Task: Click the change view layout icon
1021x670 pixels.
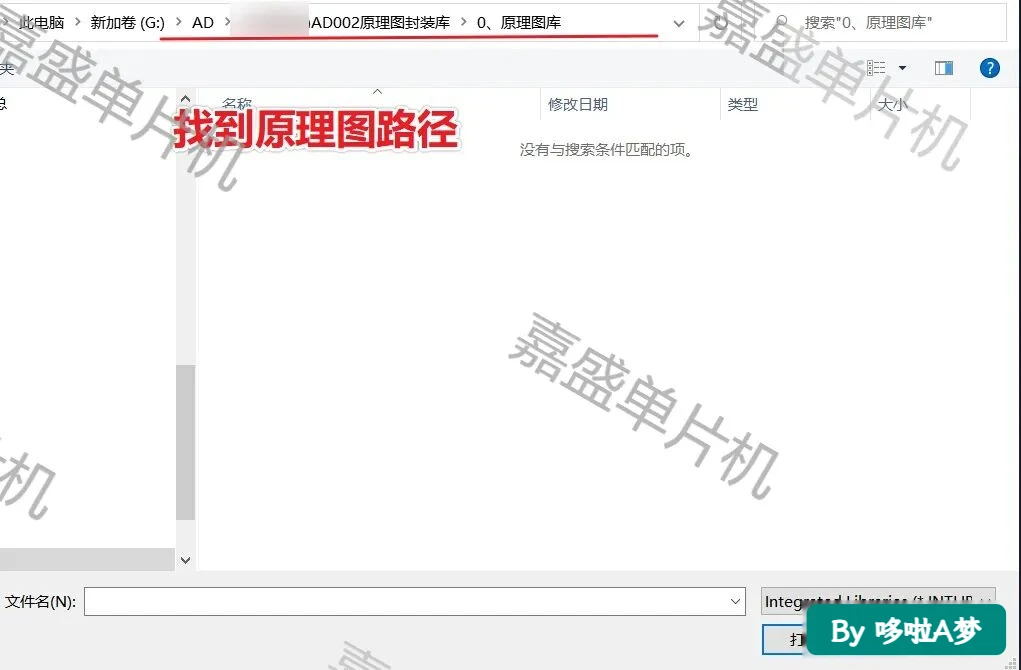Action: tap(876, 67)
